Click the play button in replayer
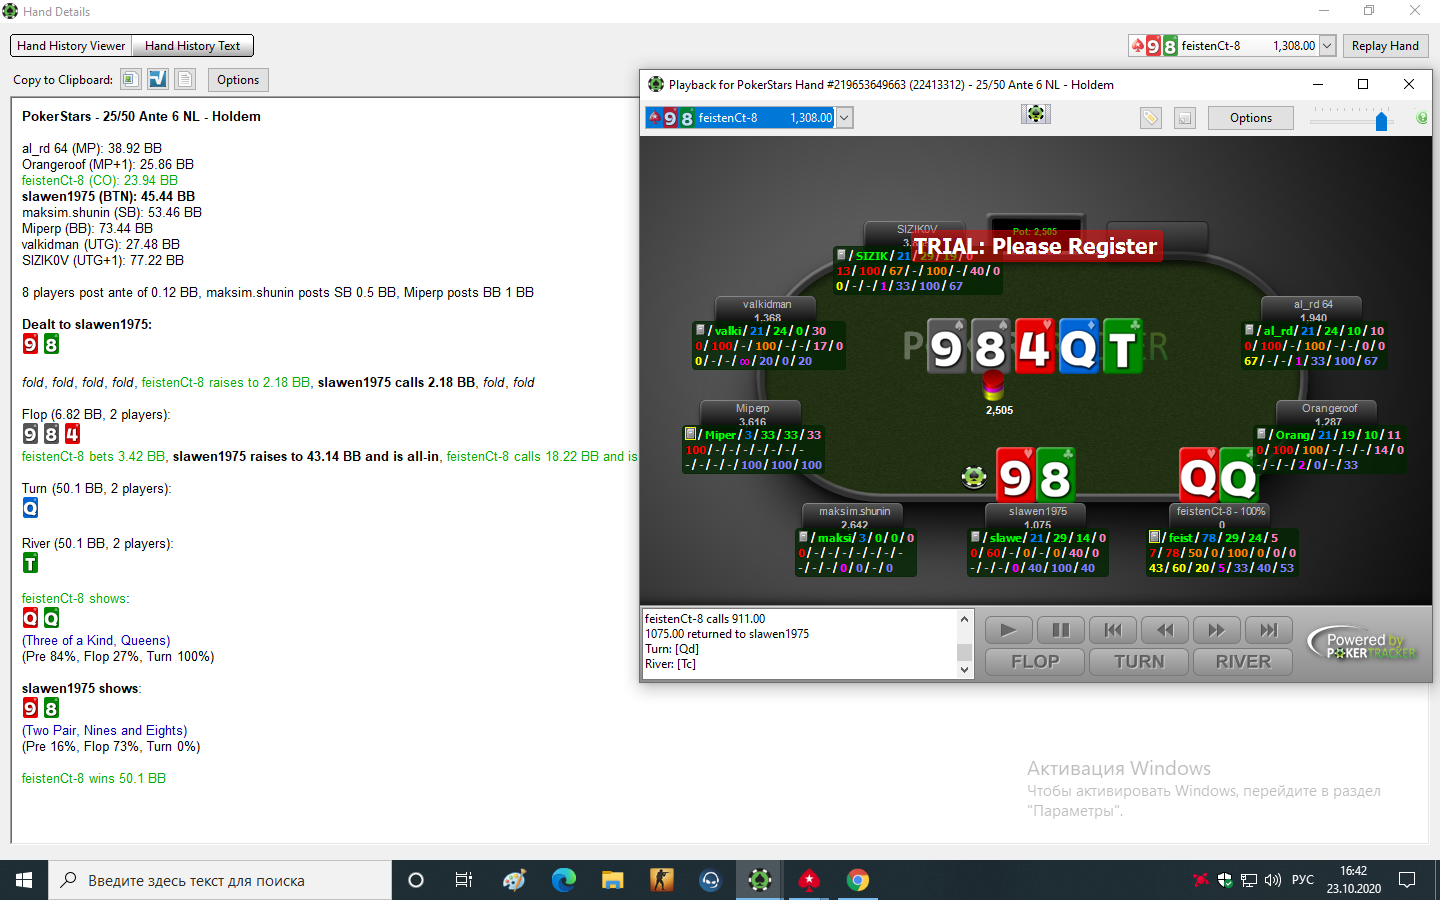 1009,630
